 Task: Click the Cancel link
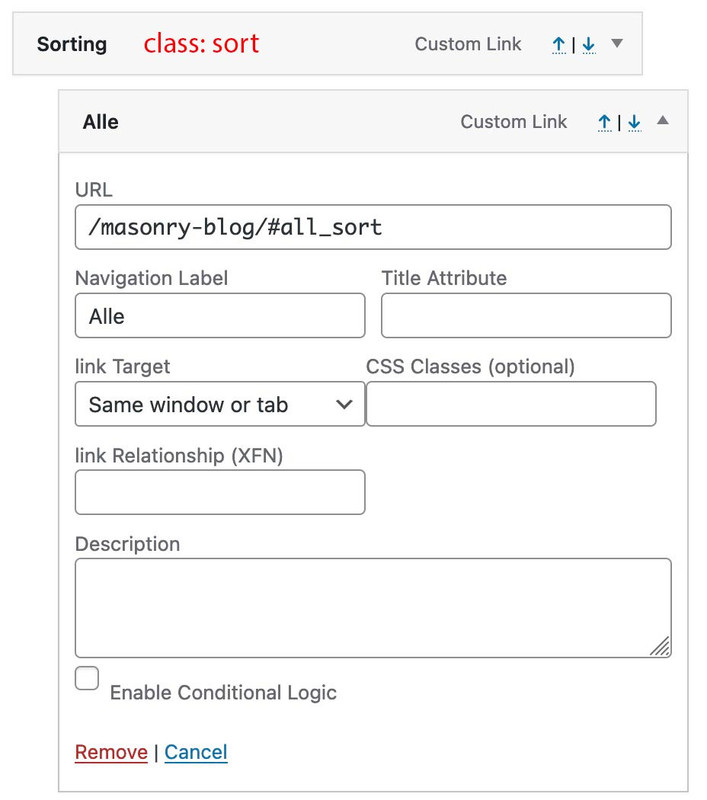pos(196,752)
